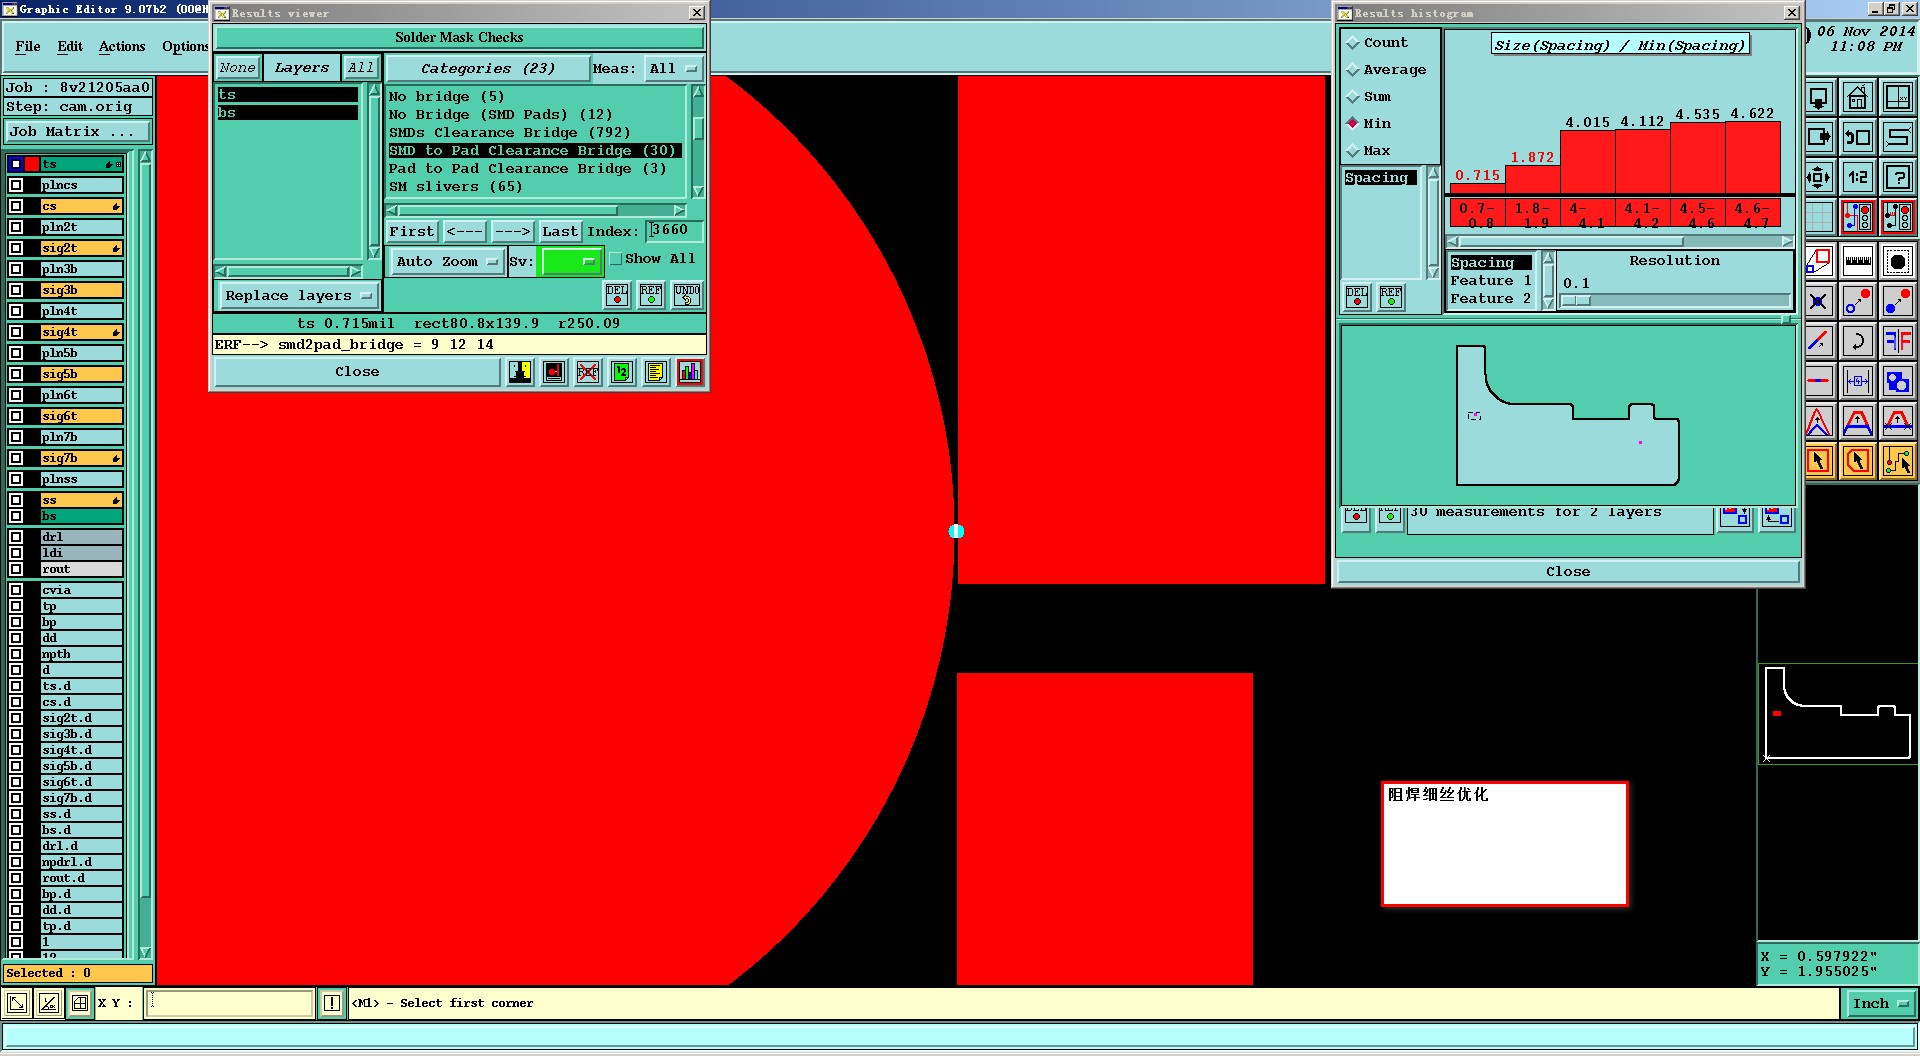Open the Edit menu
The height and width of the screenshot is (1056, 1920).
[x=70, y=46]
